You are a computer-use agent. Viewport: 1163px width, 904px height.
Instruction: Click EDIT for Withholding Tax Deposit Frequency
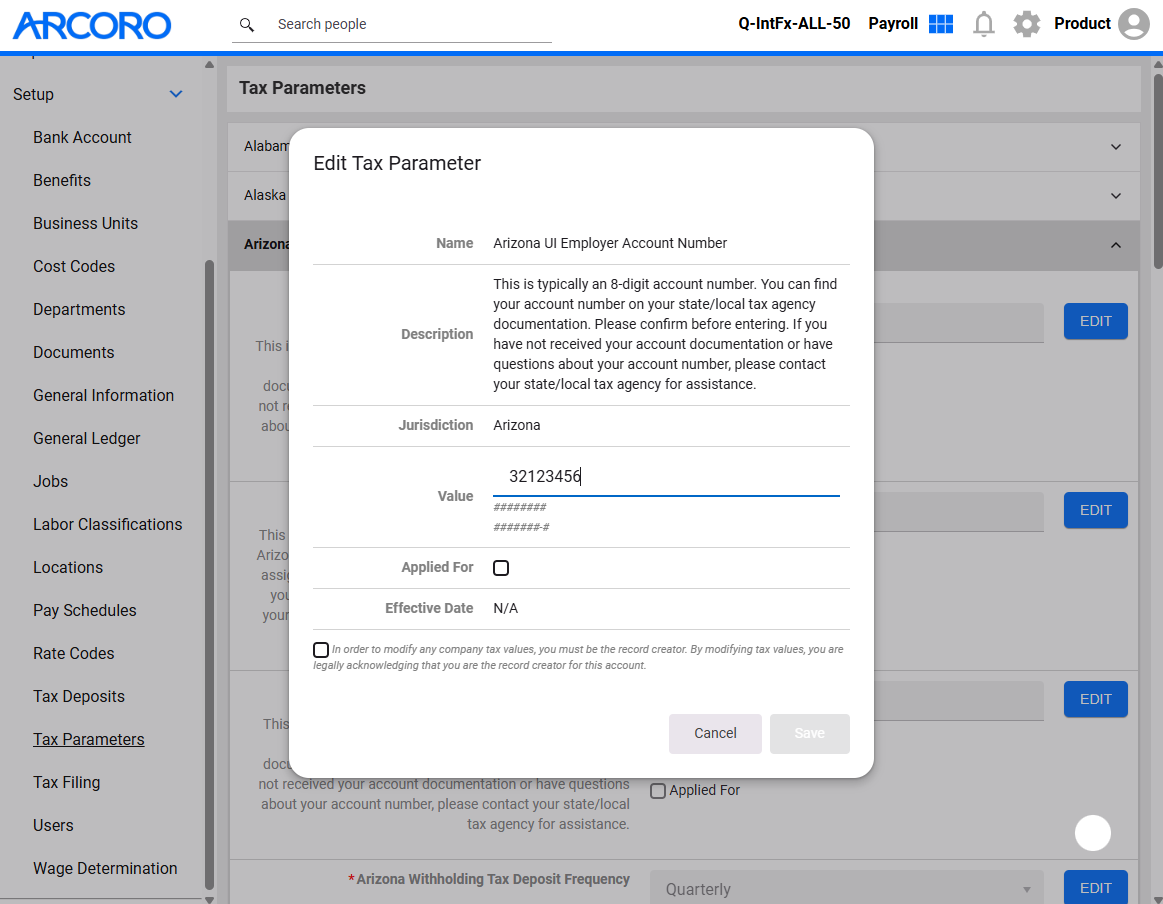tap(1096, 888)
